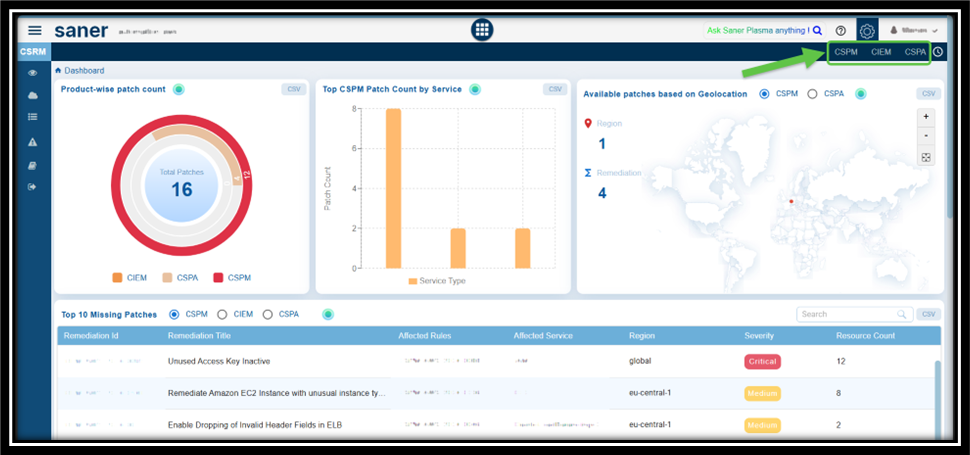Click info icon beside Top CSPM Patch Count
Viewport: 970px width, 455px height.
[x=474, y=89]
